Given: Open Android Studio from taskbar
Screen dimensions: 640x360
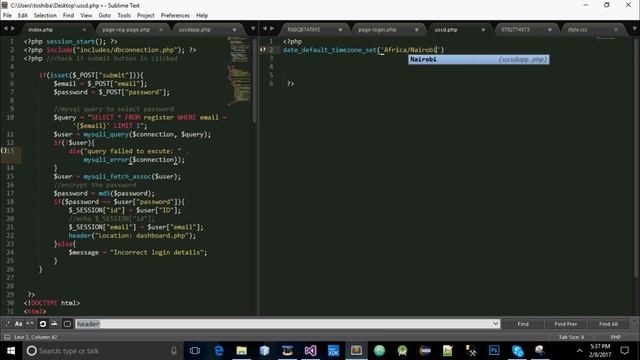Looking at the screenshot, I should point(402,351).
